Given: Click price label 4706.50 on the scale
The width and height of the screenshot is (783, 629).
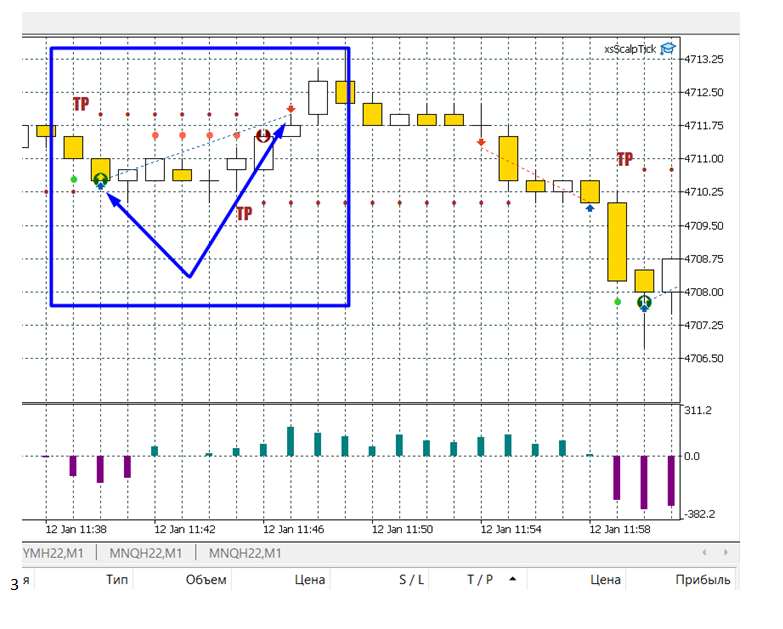Looking at the screenshot, I should point(704,358).
